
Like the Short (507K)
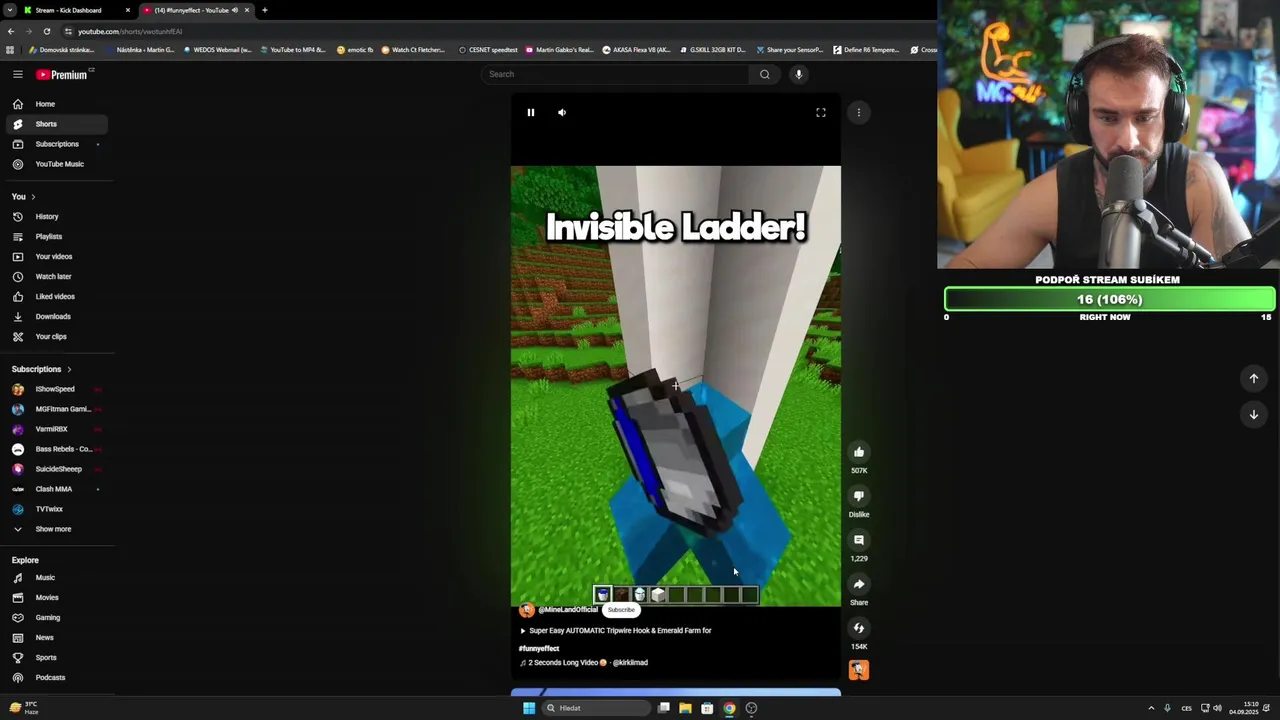coord(859,452)
